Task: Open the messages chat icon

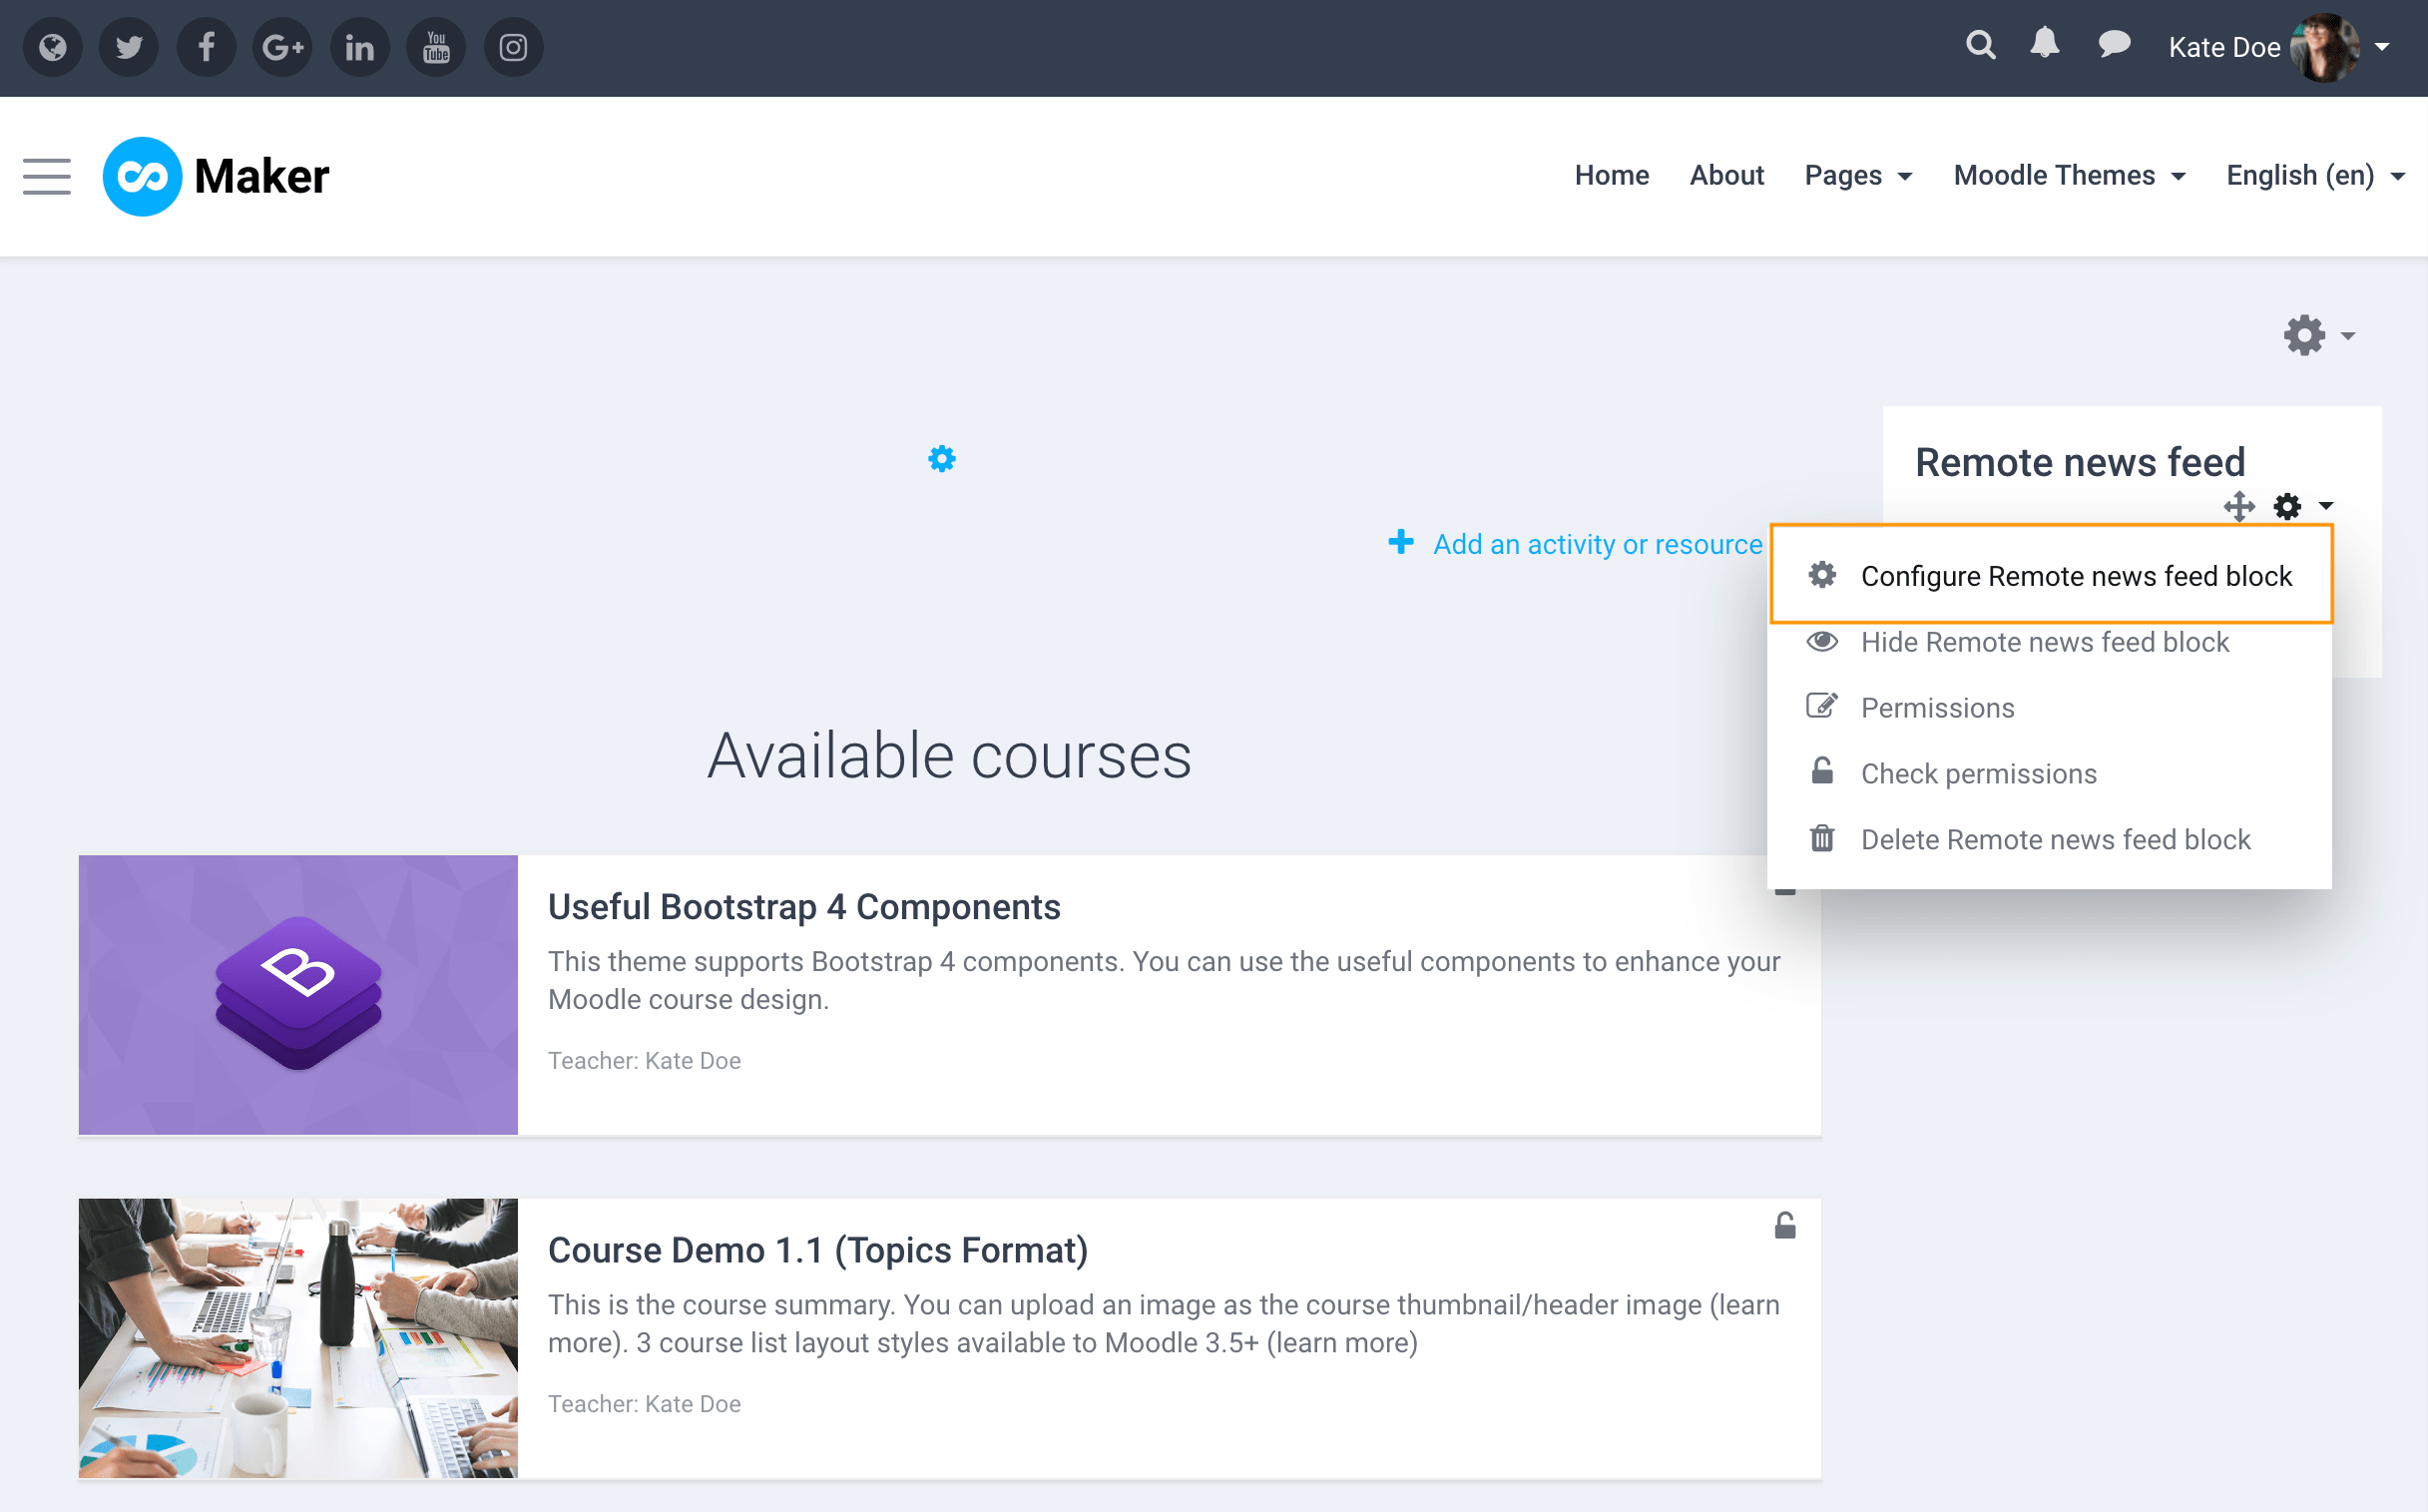Action: click(2113, 45)
